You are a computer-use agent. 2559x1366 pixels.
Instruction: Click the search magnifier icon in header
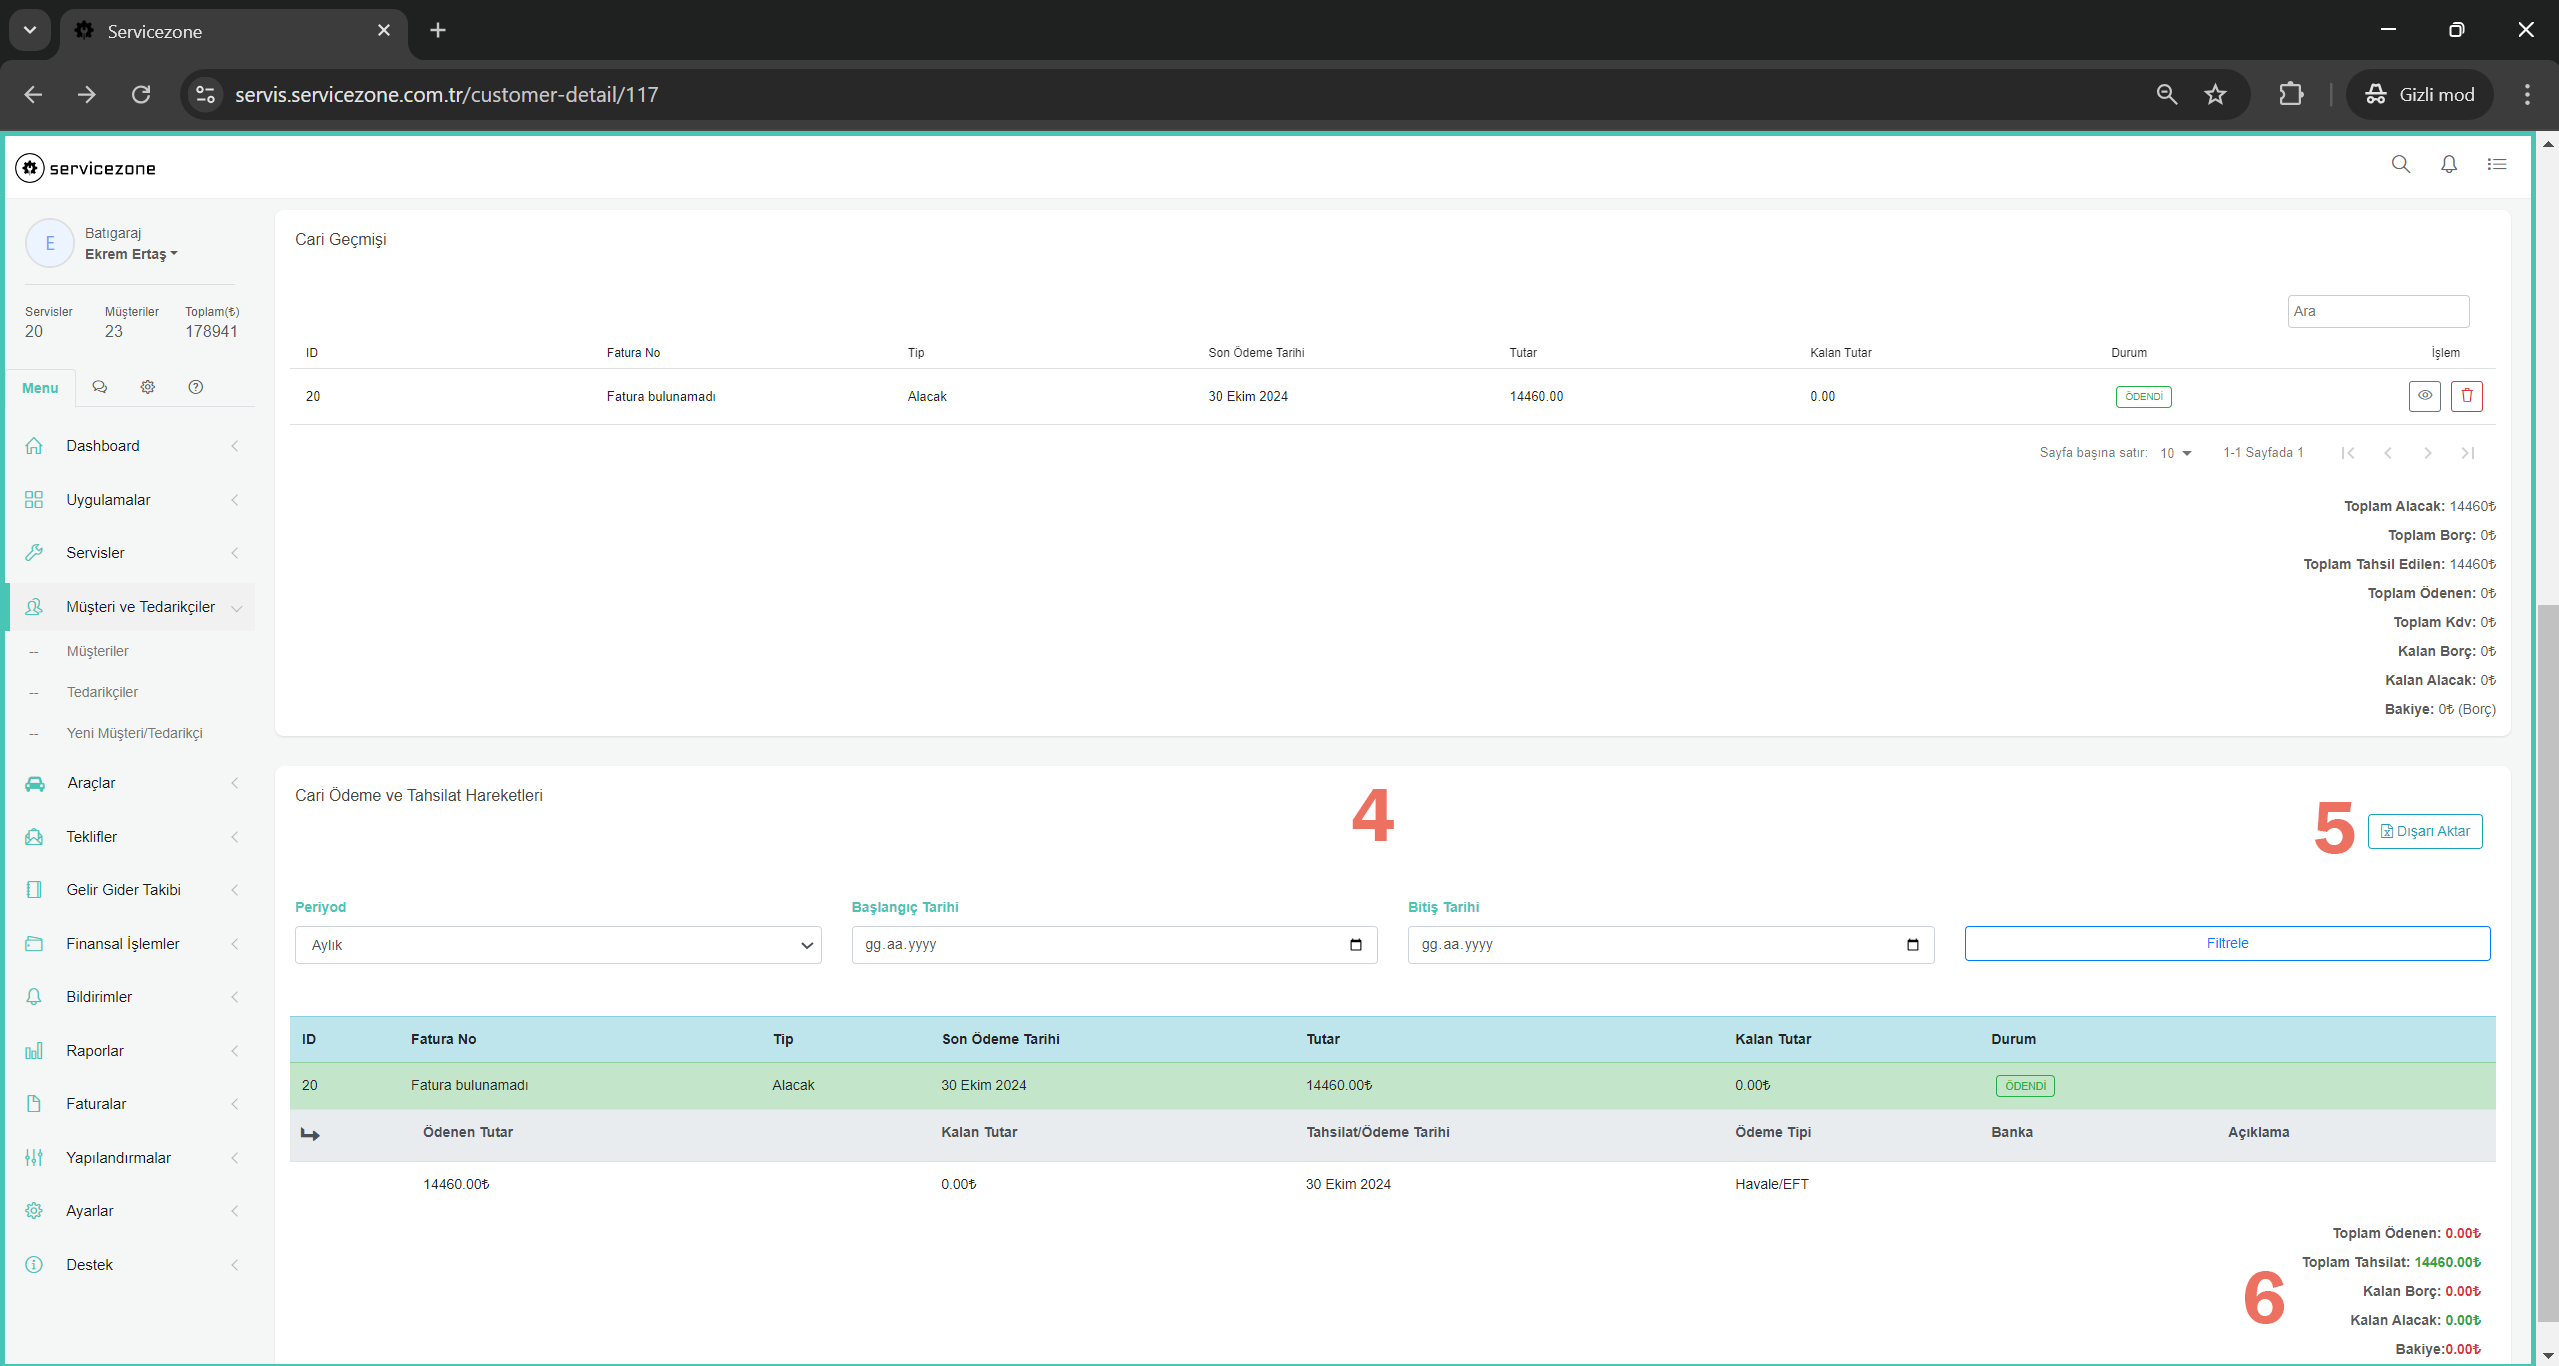[x=2400, y=164]
